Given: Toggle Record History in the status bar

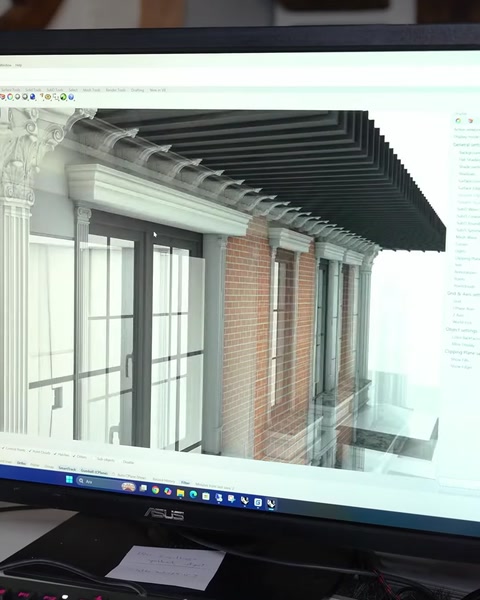Looking at the screenshot, I should pos(163,480).
